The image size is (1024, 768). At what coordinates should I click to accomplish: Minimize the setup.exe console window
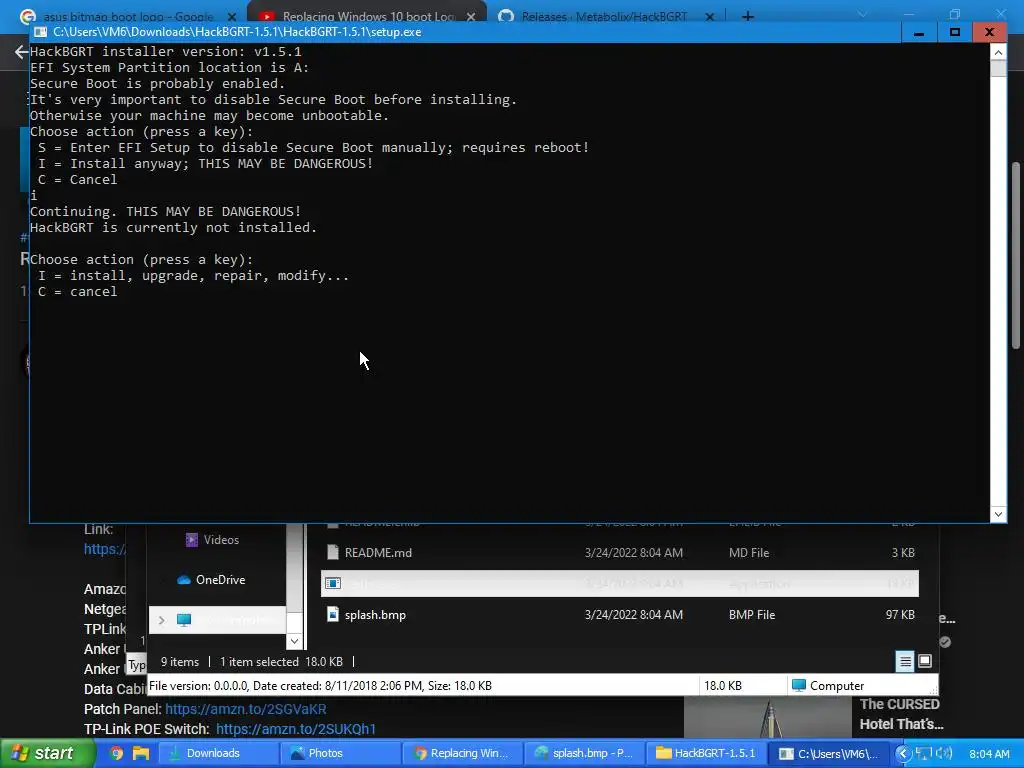tap(919, 32)
